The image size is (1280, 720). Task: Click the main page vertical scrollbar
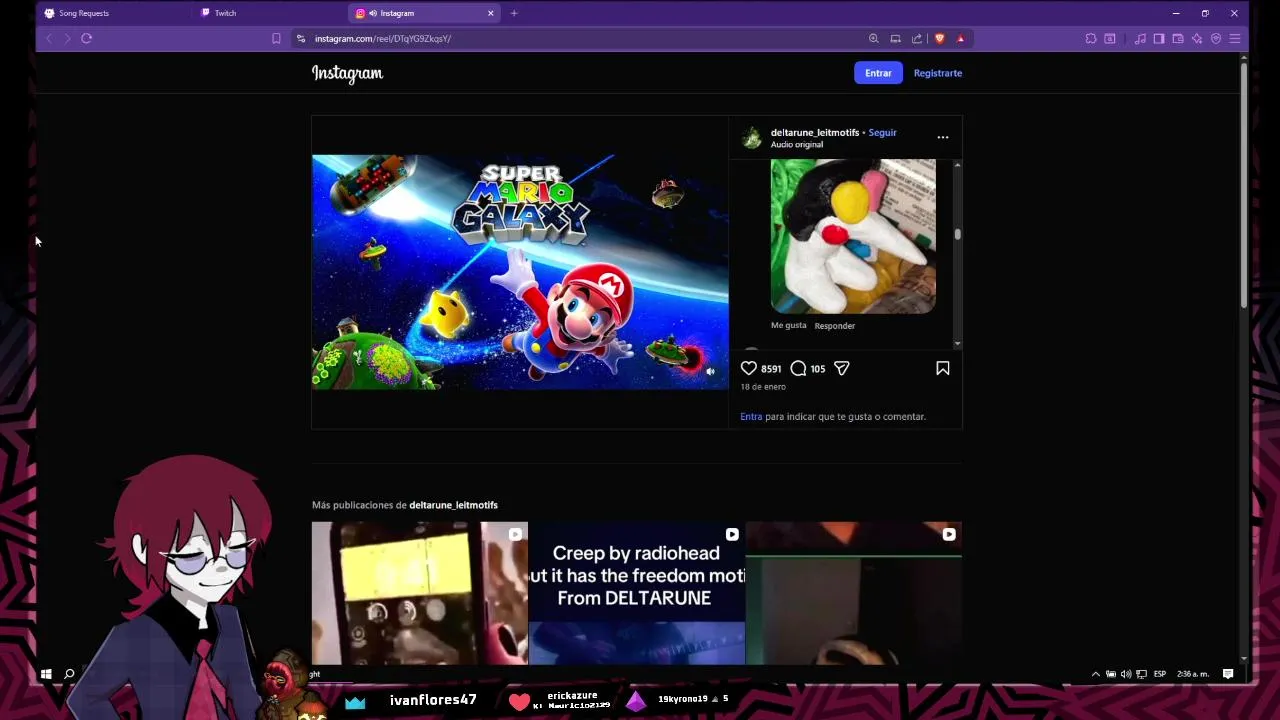click(1244, 185)
